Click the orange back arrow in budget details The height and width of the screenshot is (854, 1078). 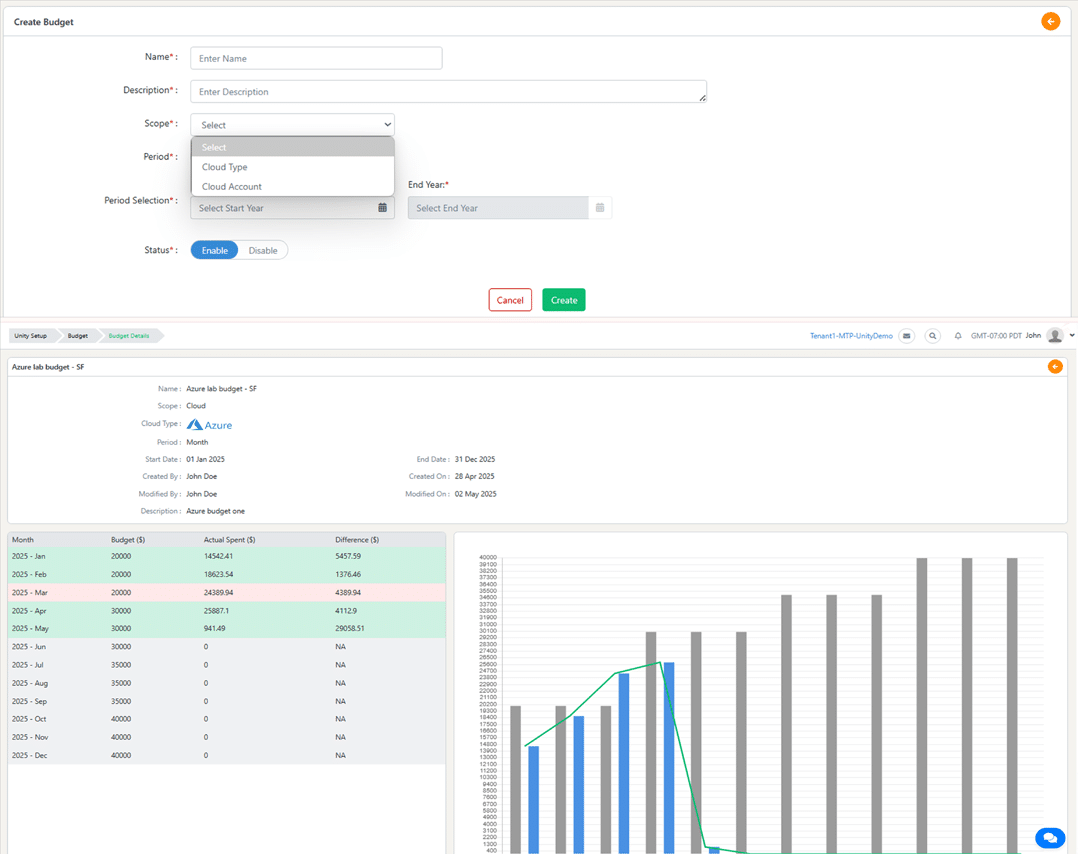[1055, 367]
